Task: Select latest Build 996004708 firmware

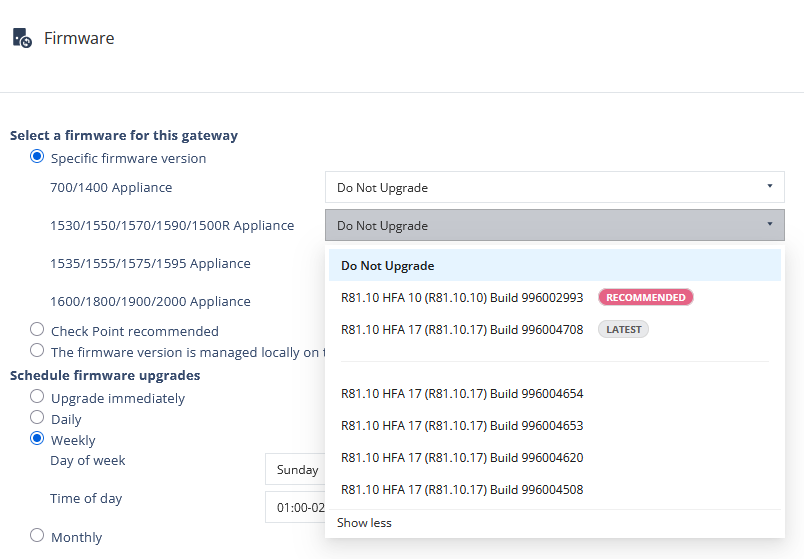Action: pos(555,329)
